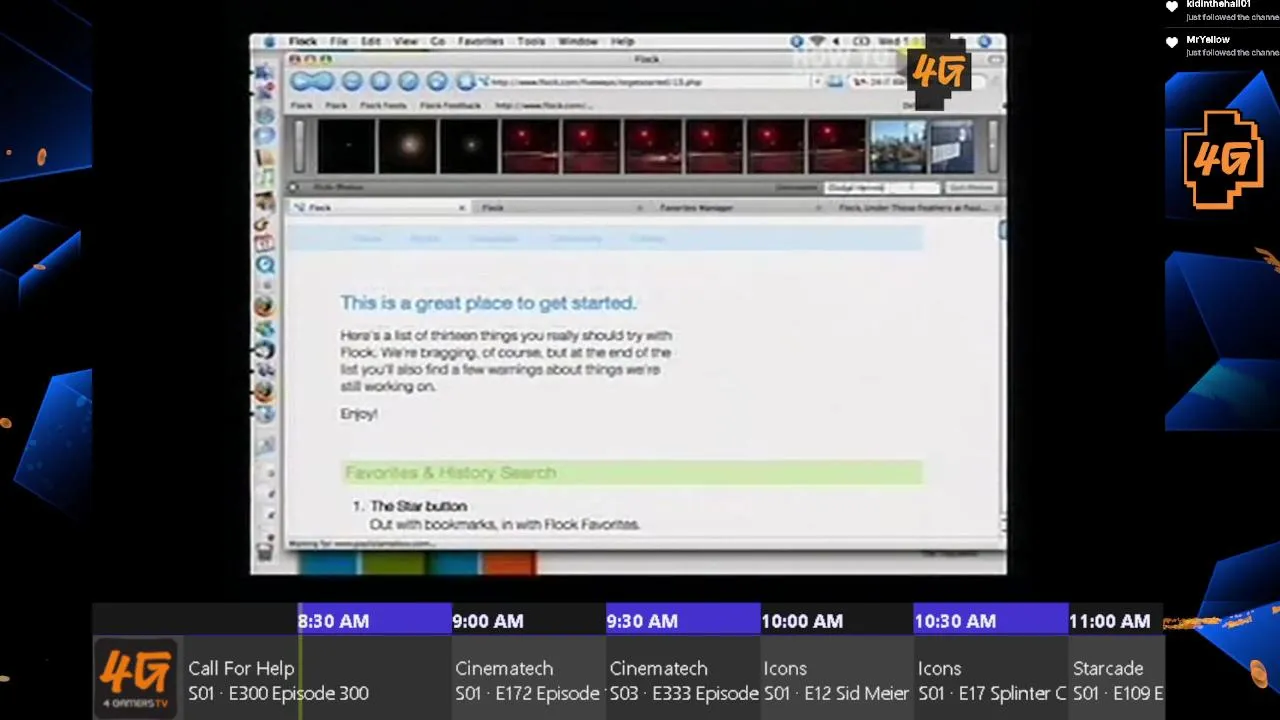Click 'The Star button' list item
The width and height of the screenshot is (1280, 720).
418,506
